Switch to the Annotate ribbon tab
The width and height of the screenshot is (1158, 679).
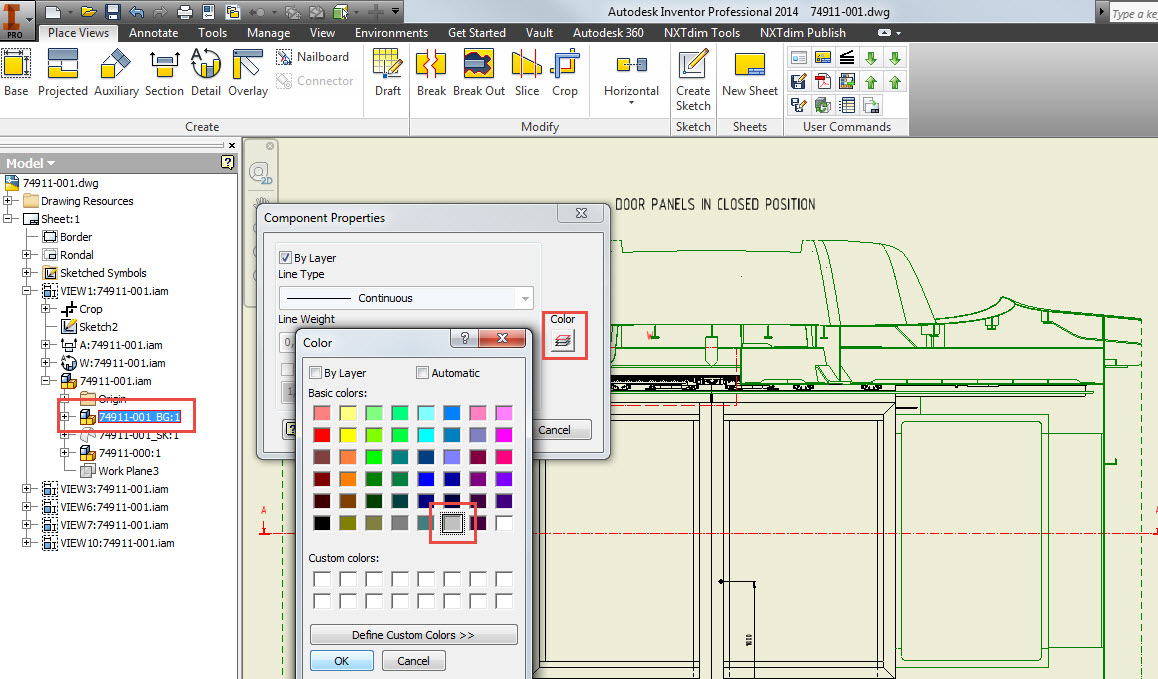153,33
